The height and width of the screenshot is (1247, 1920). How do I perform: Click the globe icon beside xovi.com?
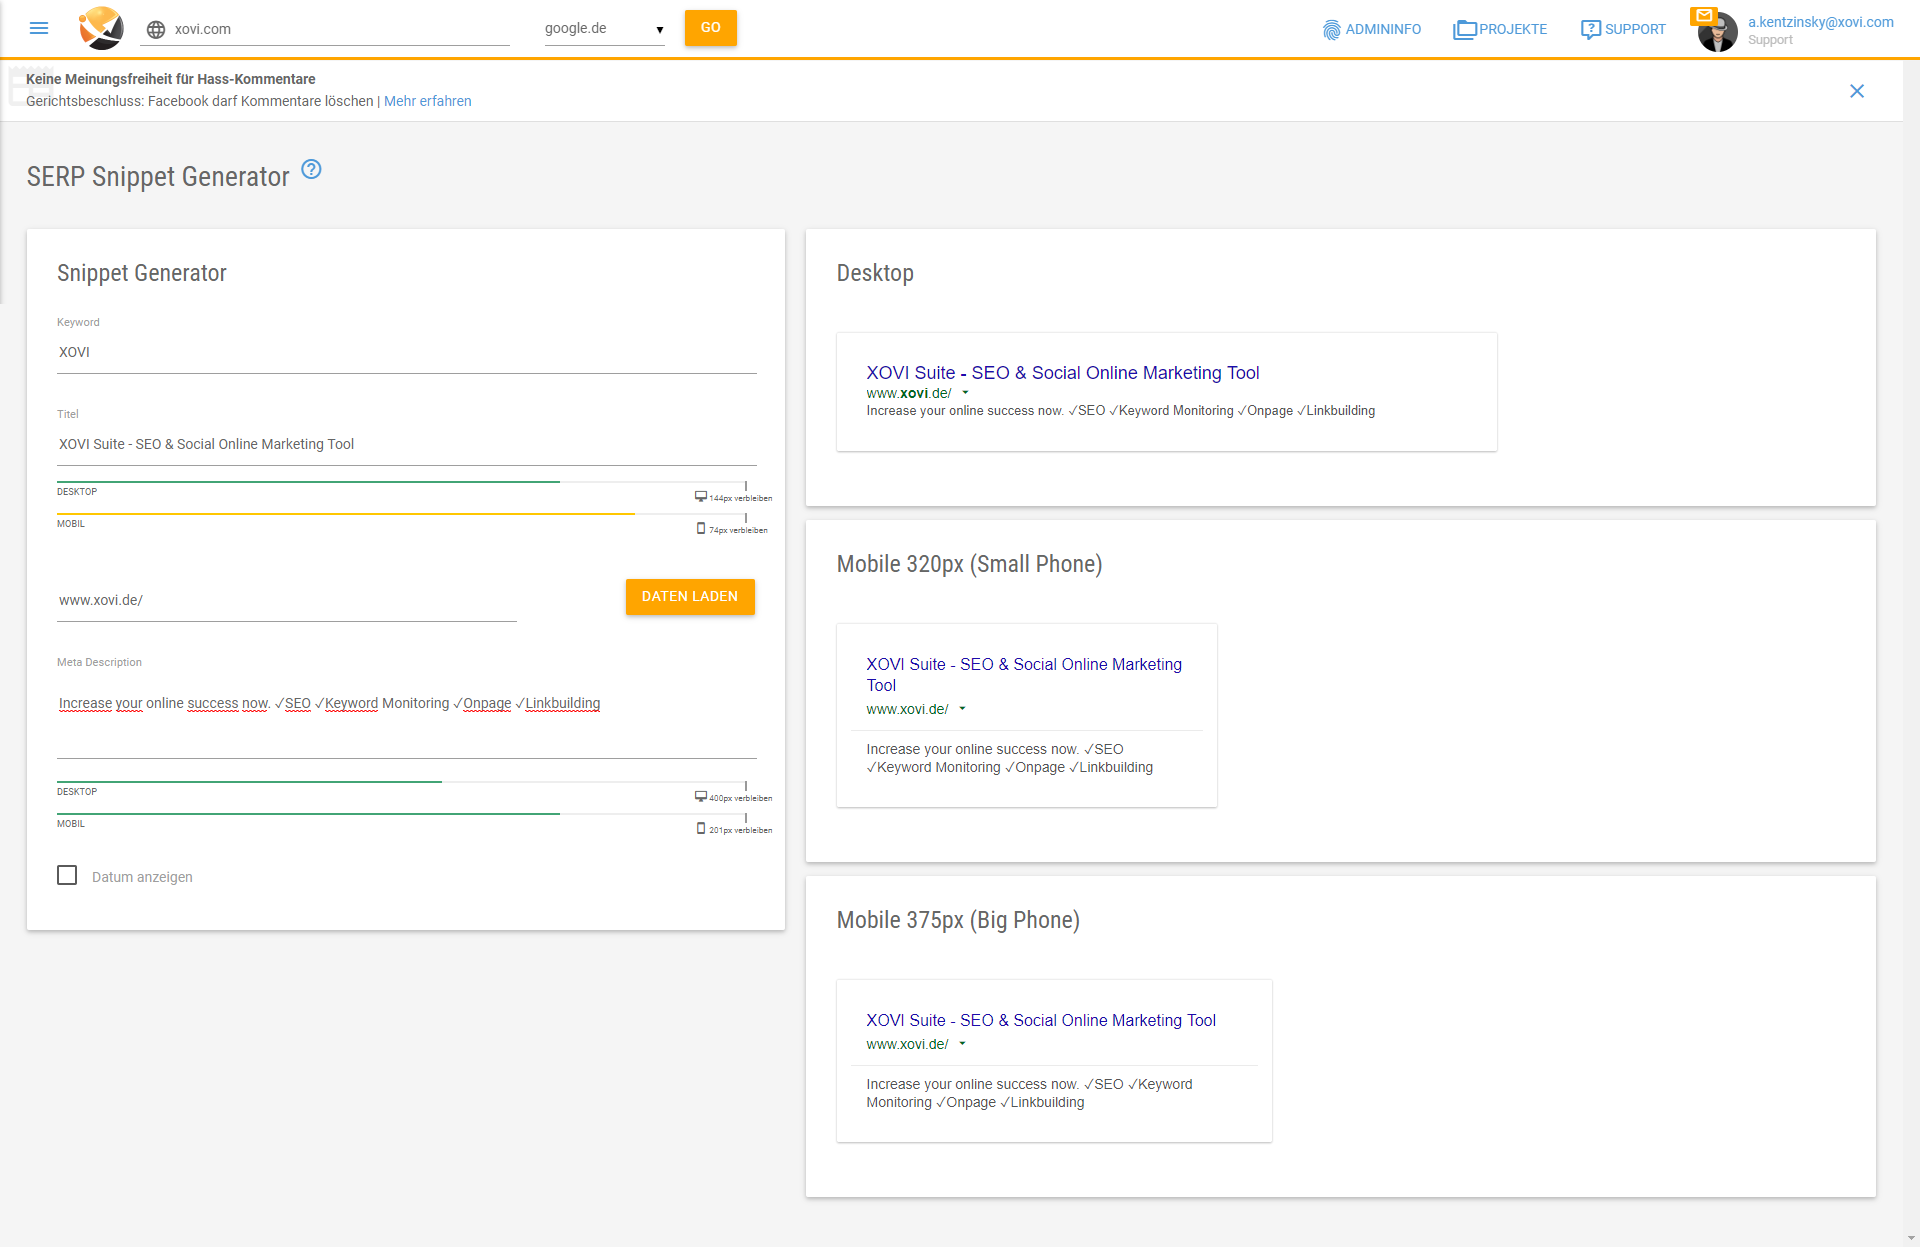pyautogui.click(x=156, y=30)
